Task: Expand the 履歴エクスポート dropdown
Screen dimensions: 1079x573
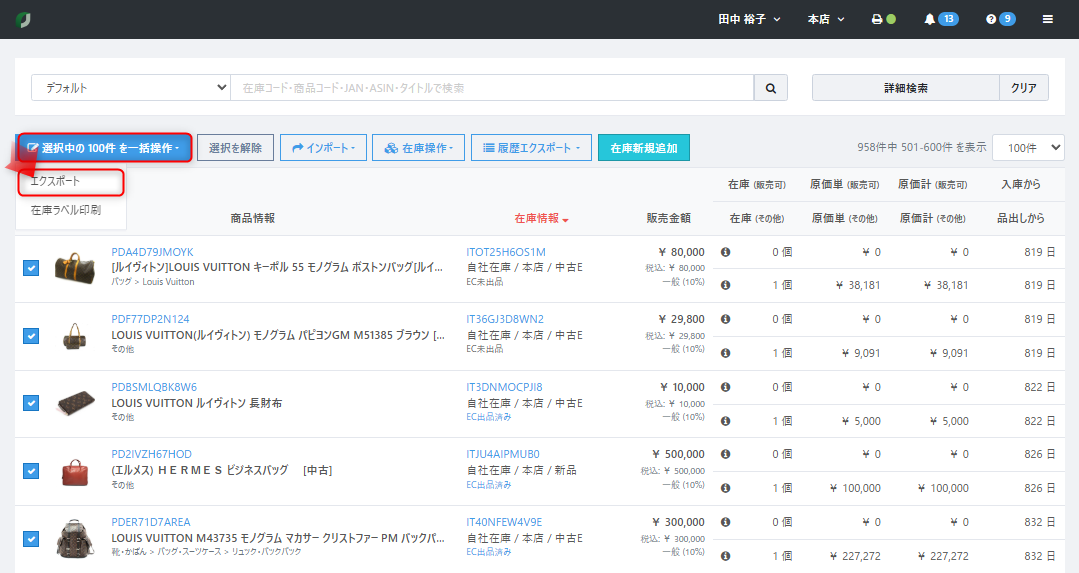Action: click(x=531, y=148)
